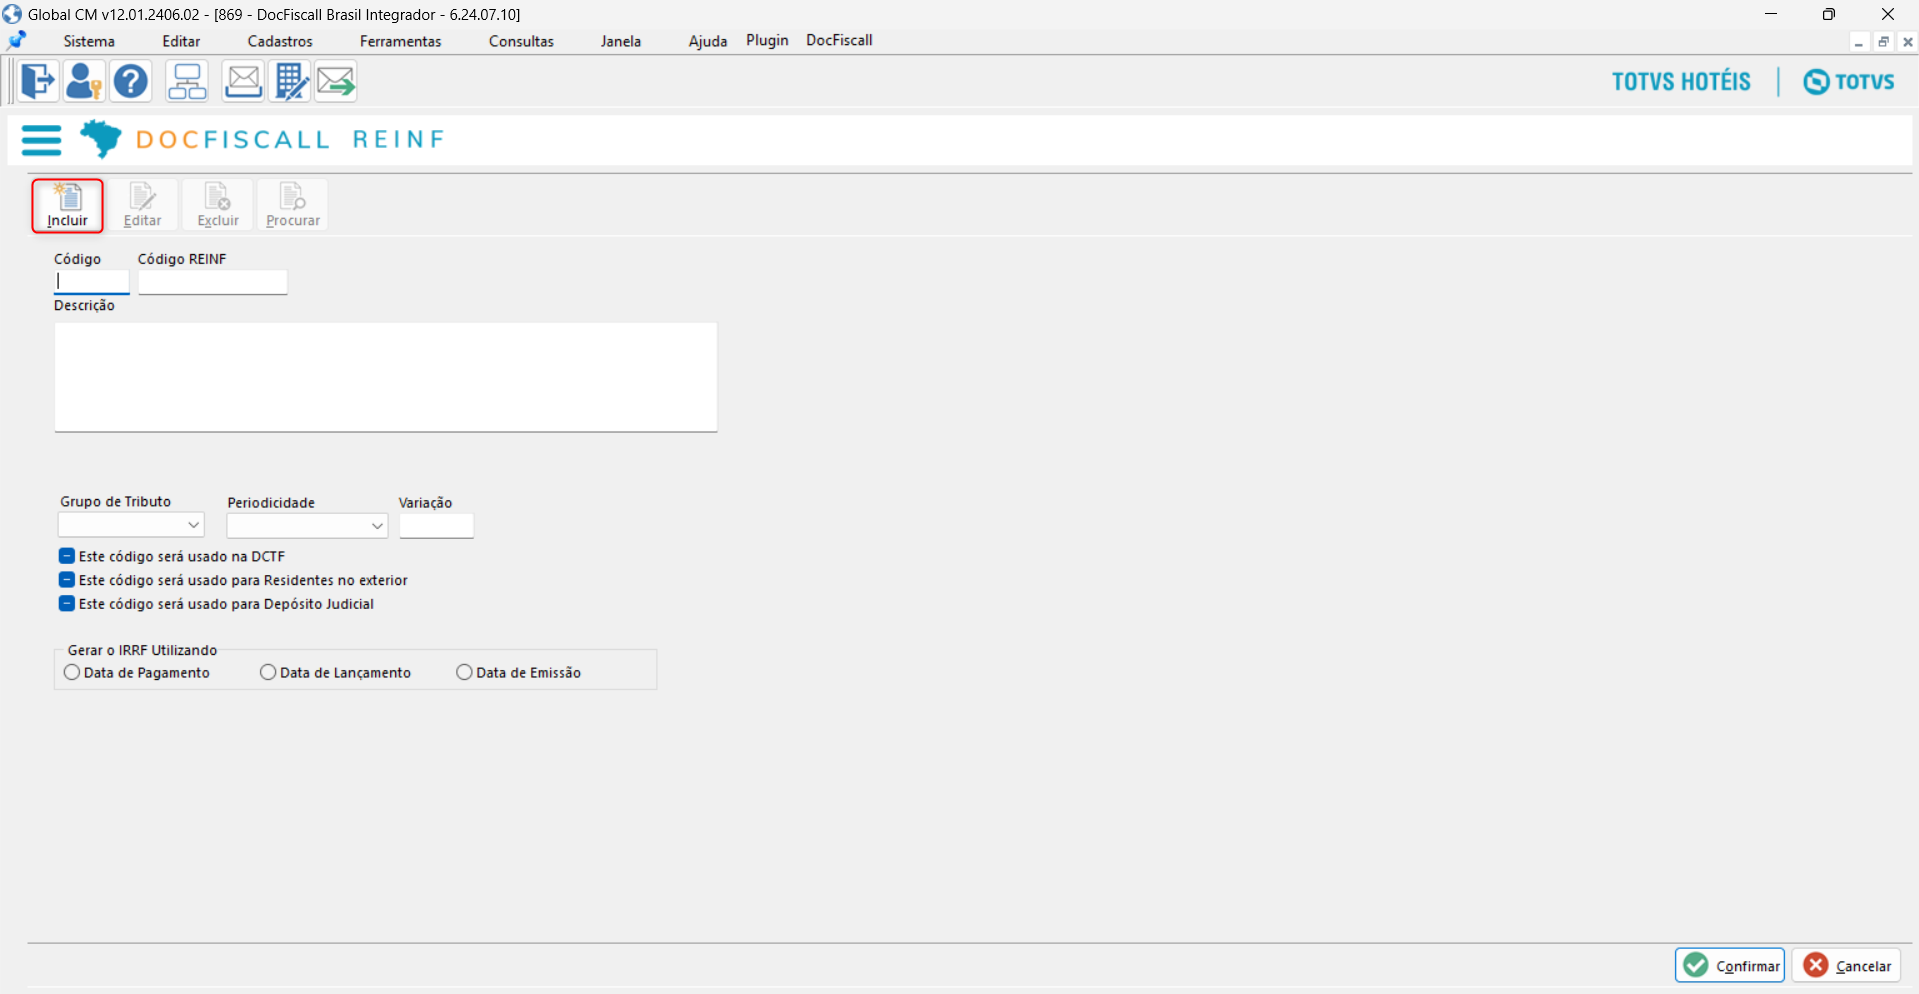Toggle 'Este código será usado na DCTF'
The image size is (1919, 994).
click(x=67, y=556)
